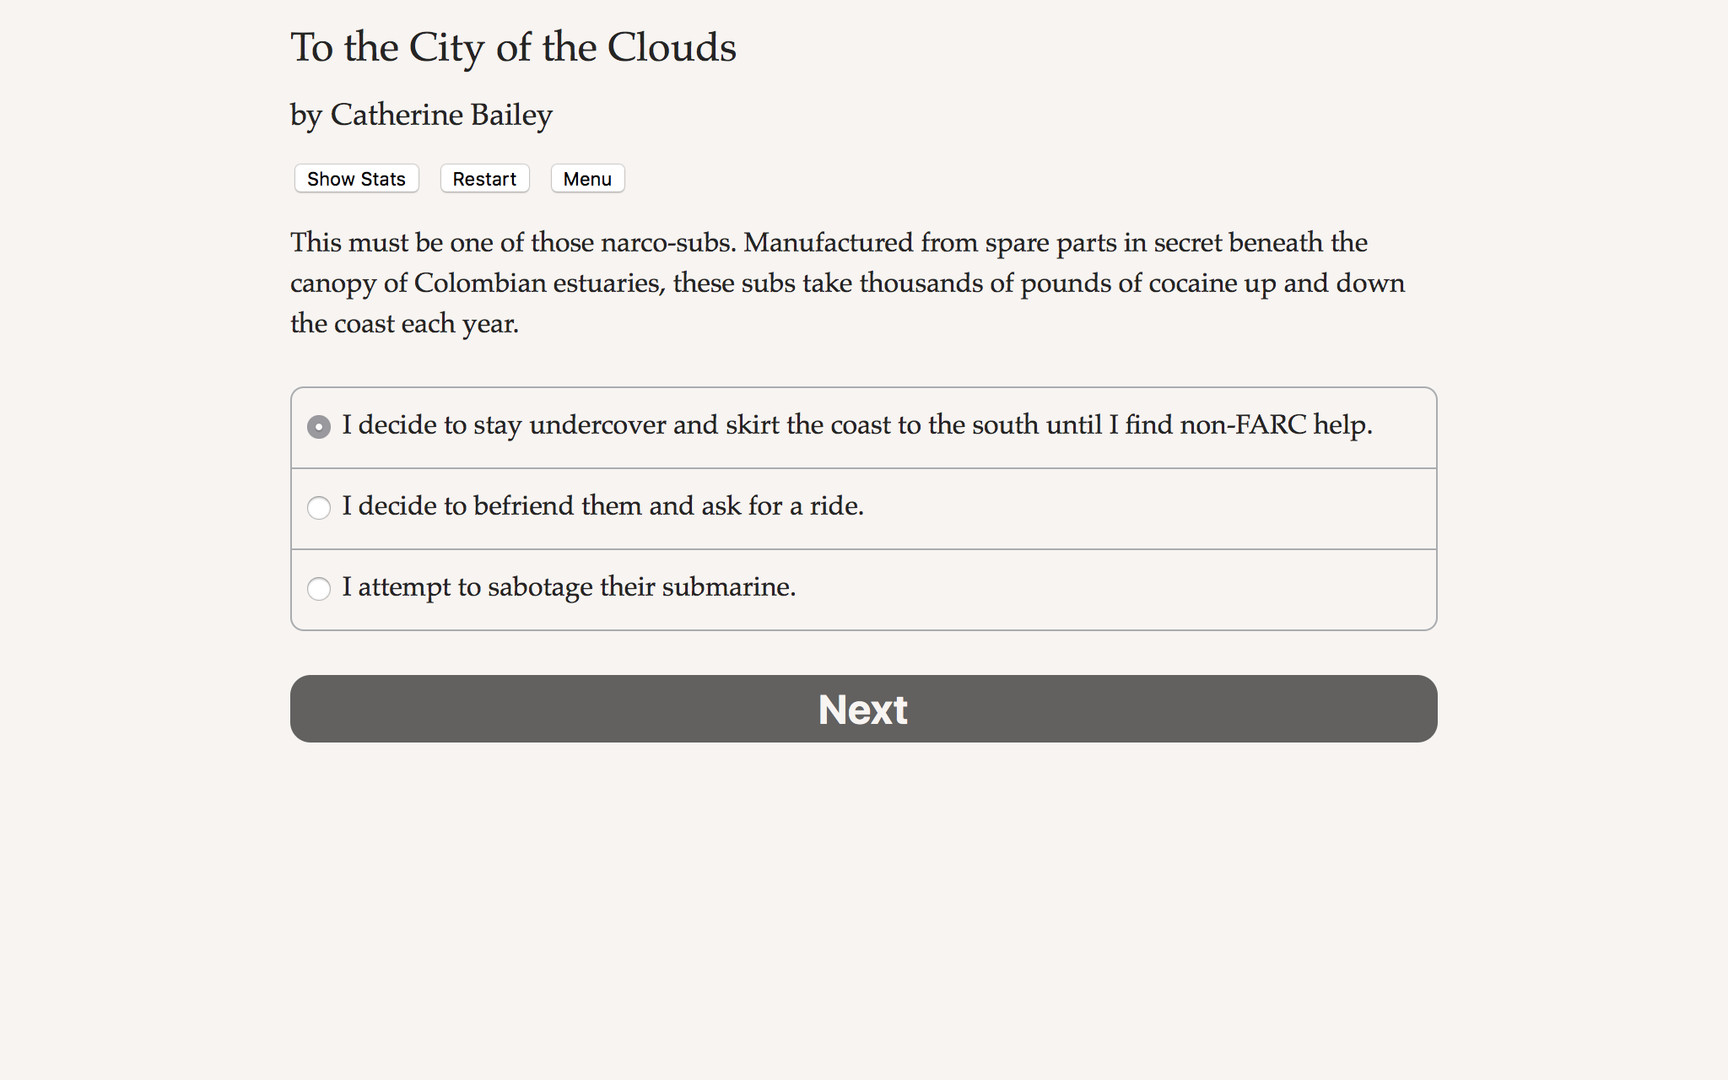Click the radio button for befriending the smugglers

[x=318, y=508]
